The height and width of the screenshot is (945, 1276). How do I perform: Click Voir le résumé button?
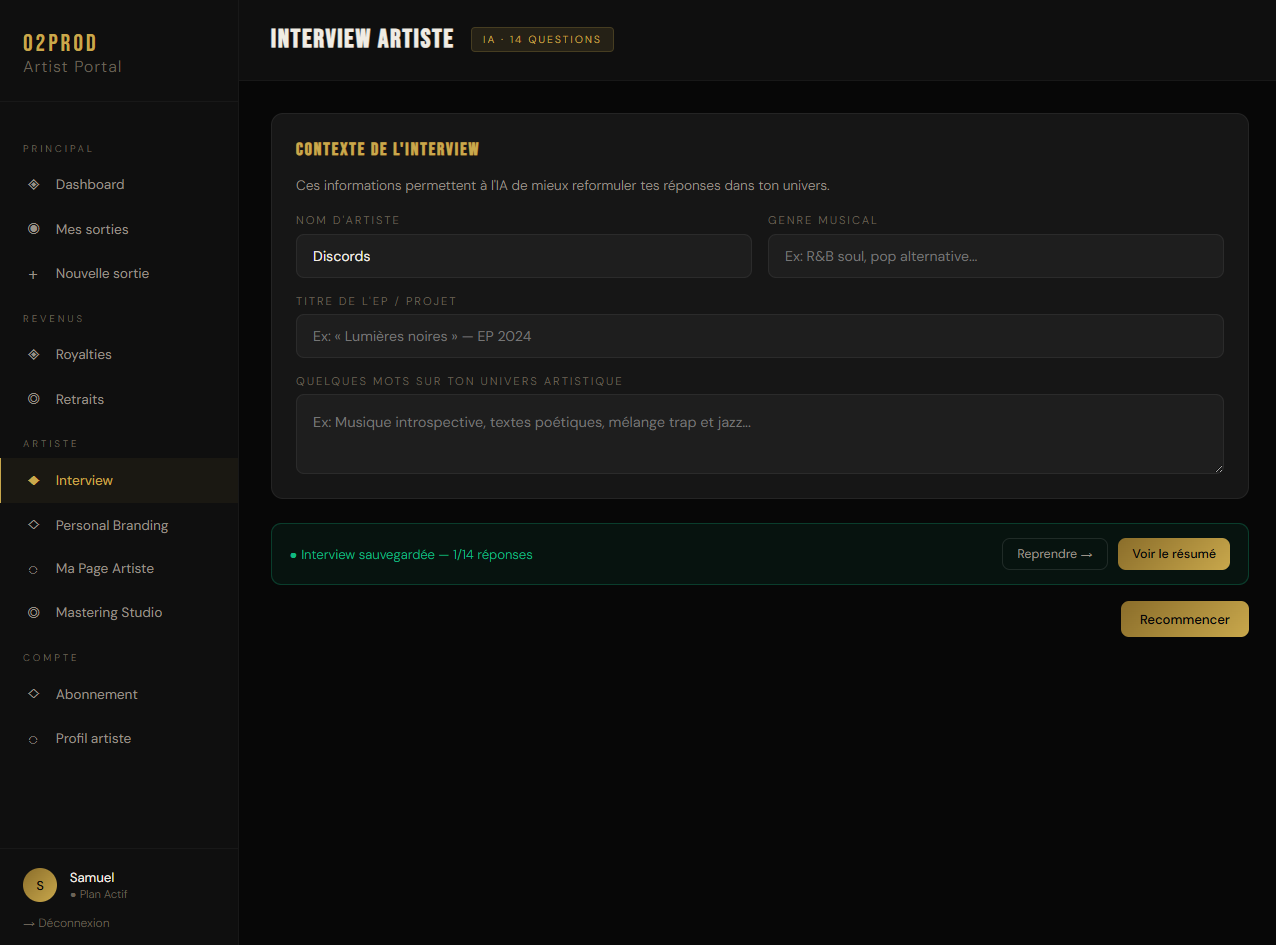[1174, 554]
